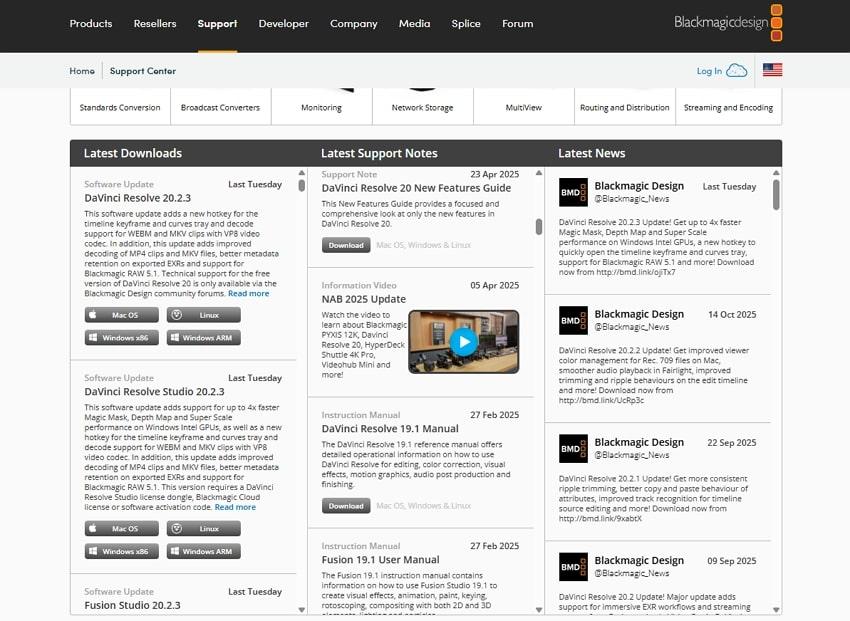Click the Latest Downloads scrollbar thumb
Viewport: 850px width, 621px height.
point(301,185)
